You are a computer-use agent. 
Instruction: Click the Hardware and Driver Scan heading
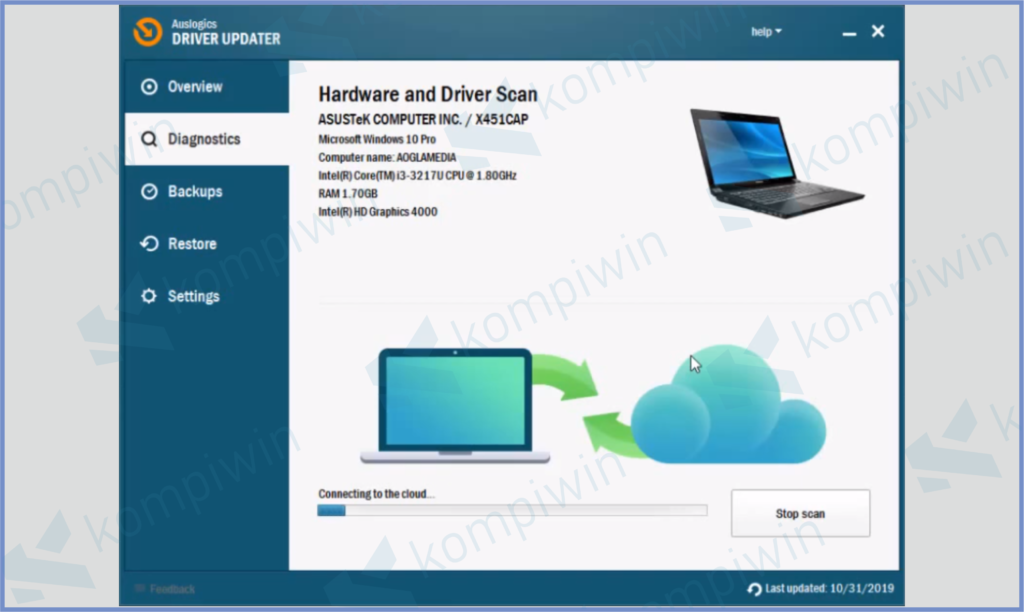tap(427, 95)
